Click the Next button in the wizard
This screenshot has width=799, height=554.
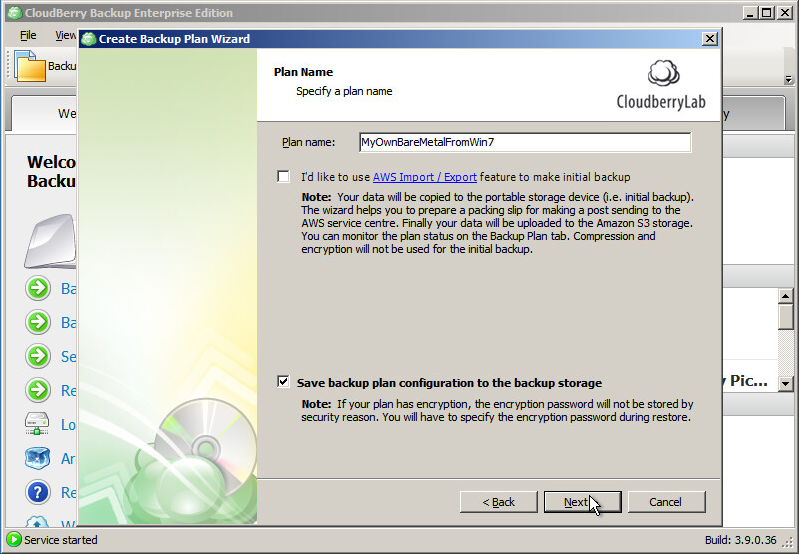(x=582, y=502)
